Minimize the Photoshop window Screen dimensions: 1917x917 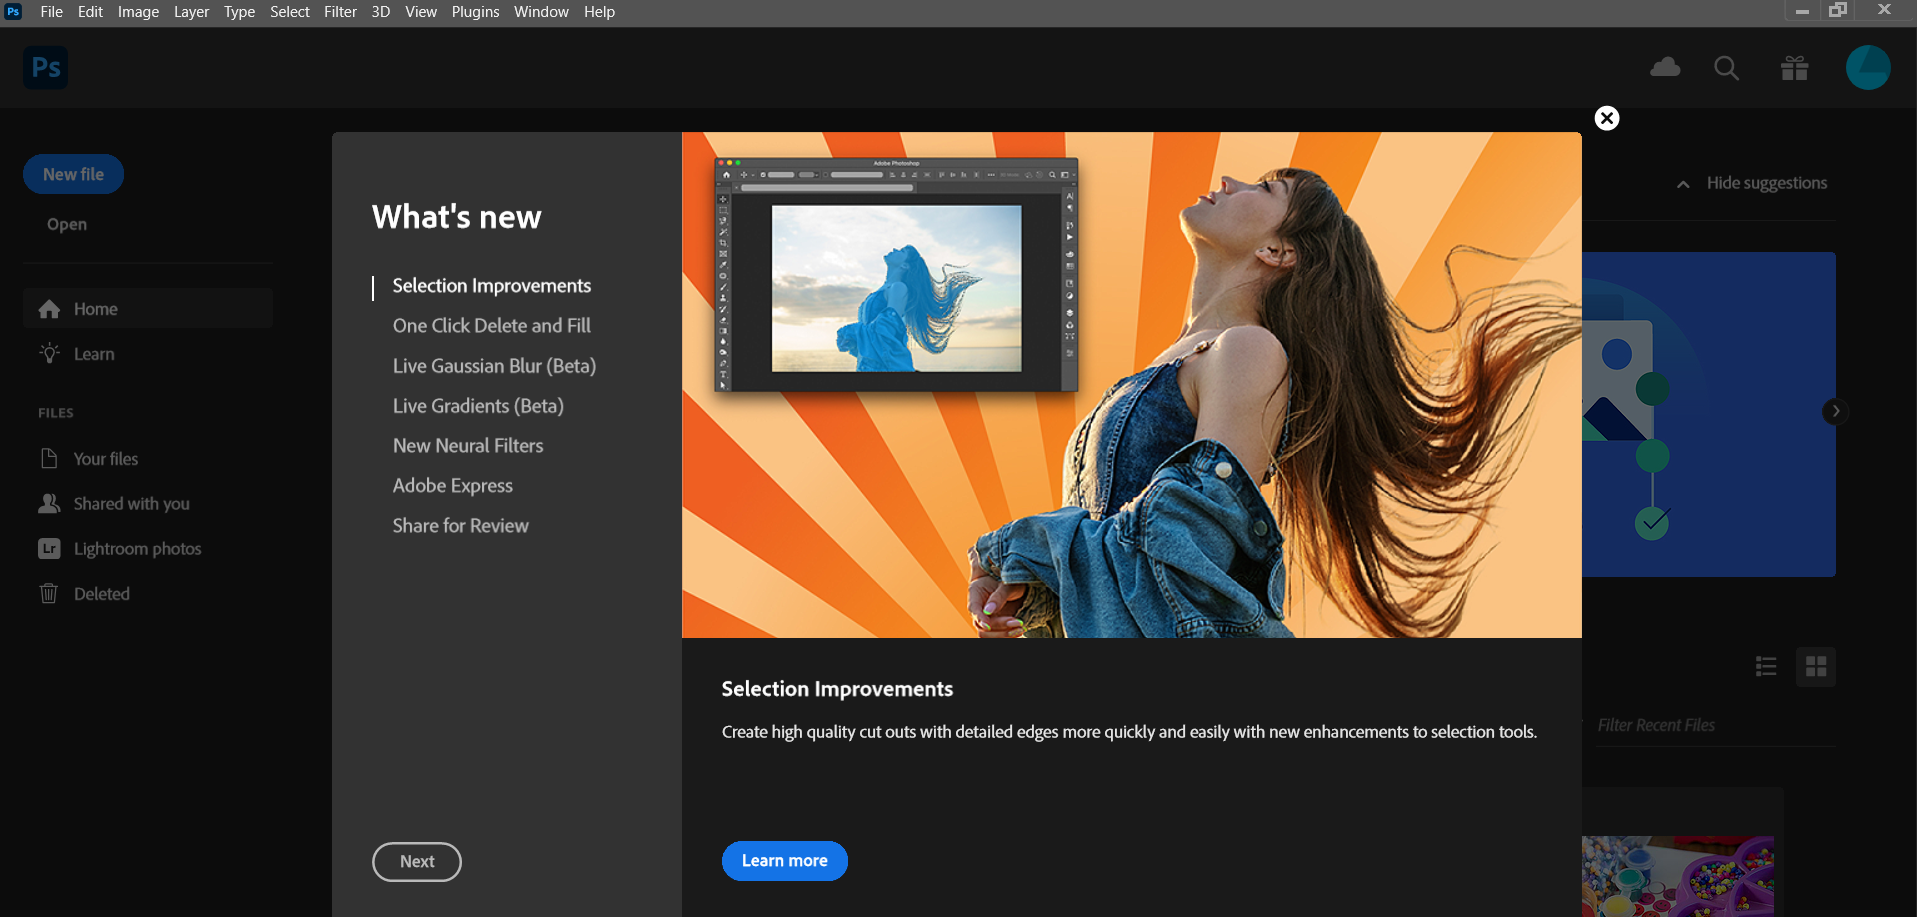tap(1802, 11)
